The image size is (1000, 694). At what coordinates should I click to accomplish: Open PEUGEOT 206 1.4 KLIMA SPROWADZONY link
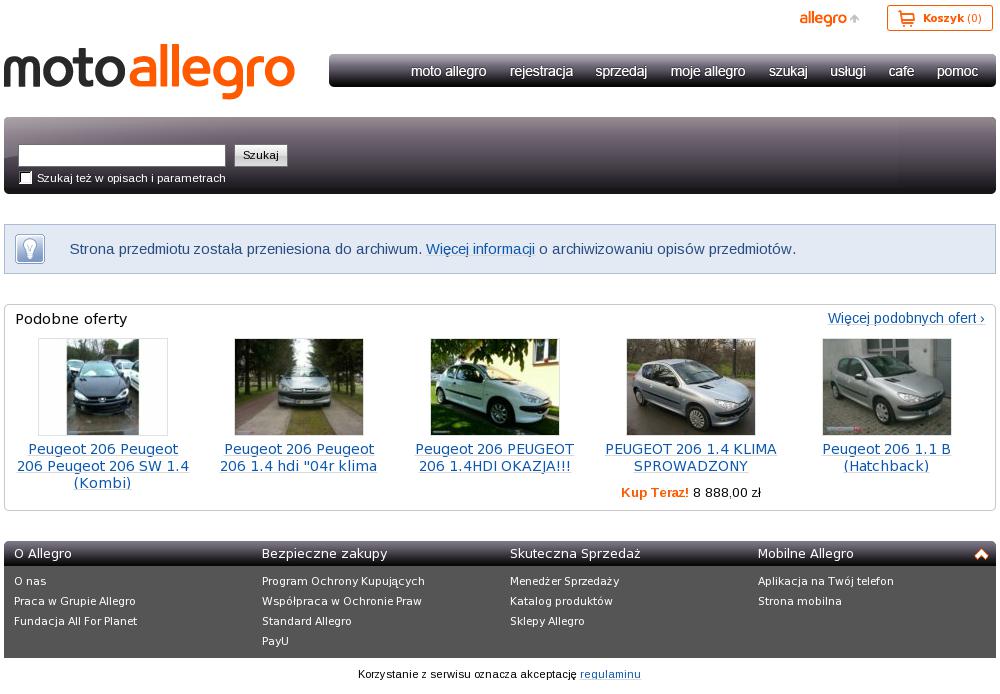point(691,457)
